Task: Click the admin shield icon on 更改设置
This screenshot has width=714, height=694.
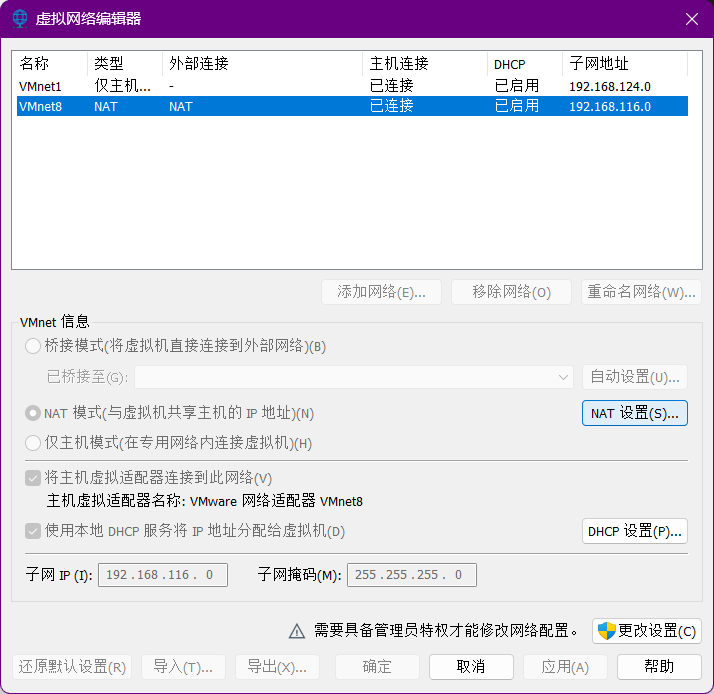Action: [607, 631]
